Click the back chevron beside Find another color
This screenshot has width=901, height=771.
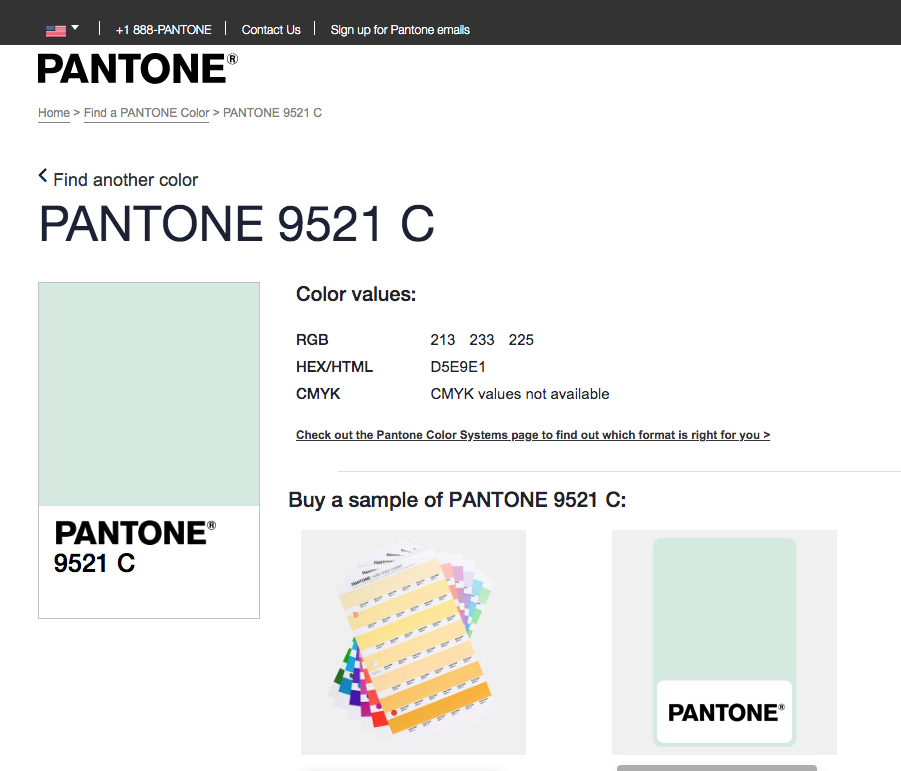[x=43, y=176]
